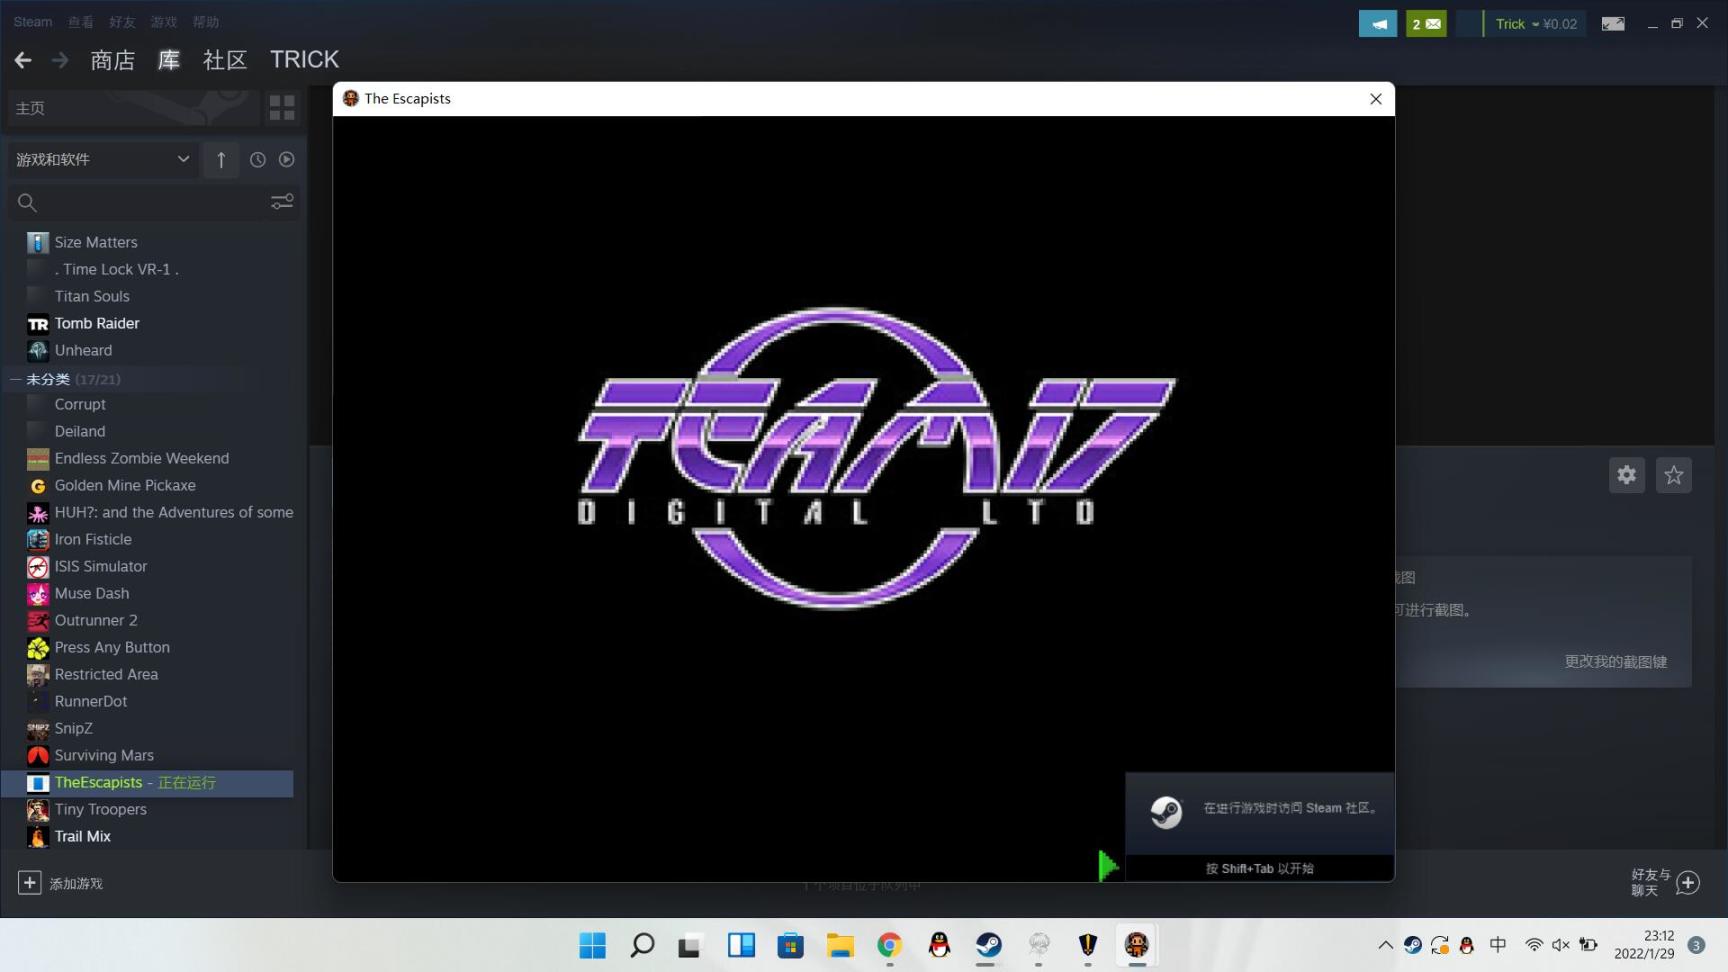This screenshot has width=1728, height=972.
Task: Open File Explorer from taskbar
Action: pos(840,945)
